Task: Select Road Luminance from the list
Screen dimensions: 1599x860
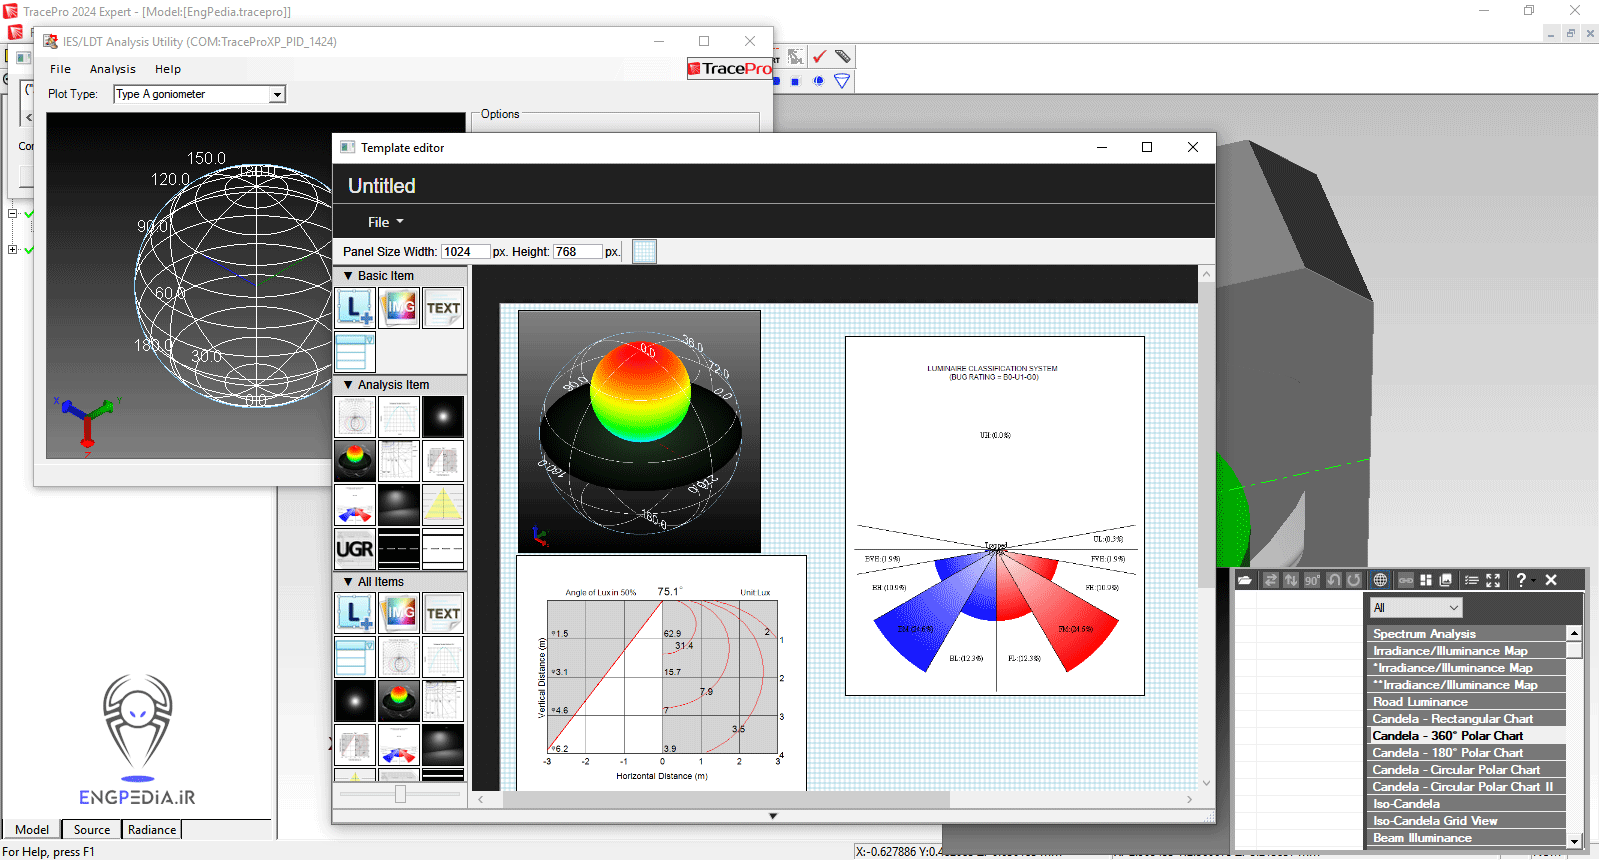Action: click(x=1420, y=702)
